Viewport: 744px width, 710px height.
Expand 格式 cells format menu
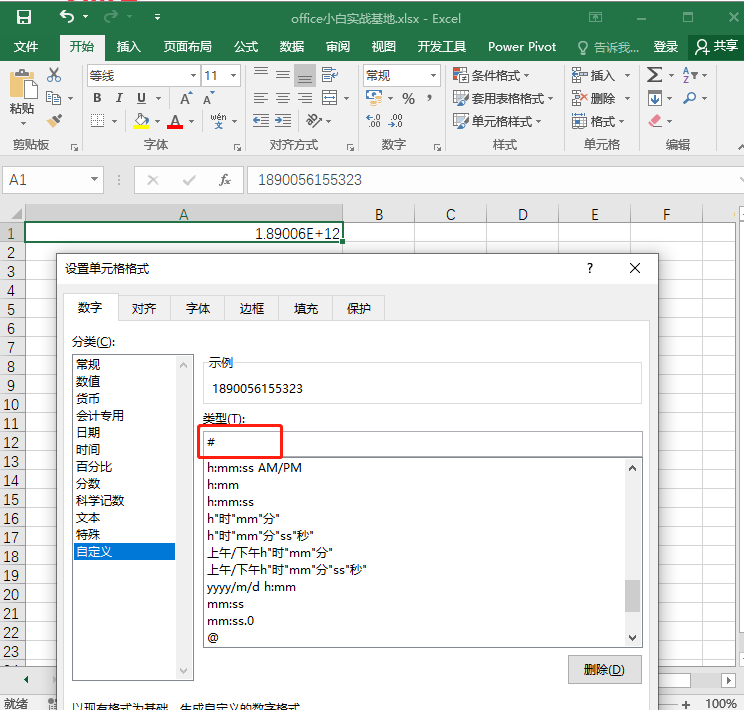pos(598,121)
